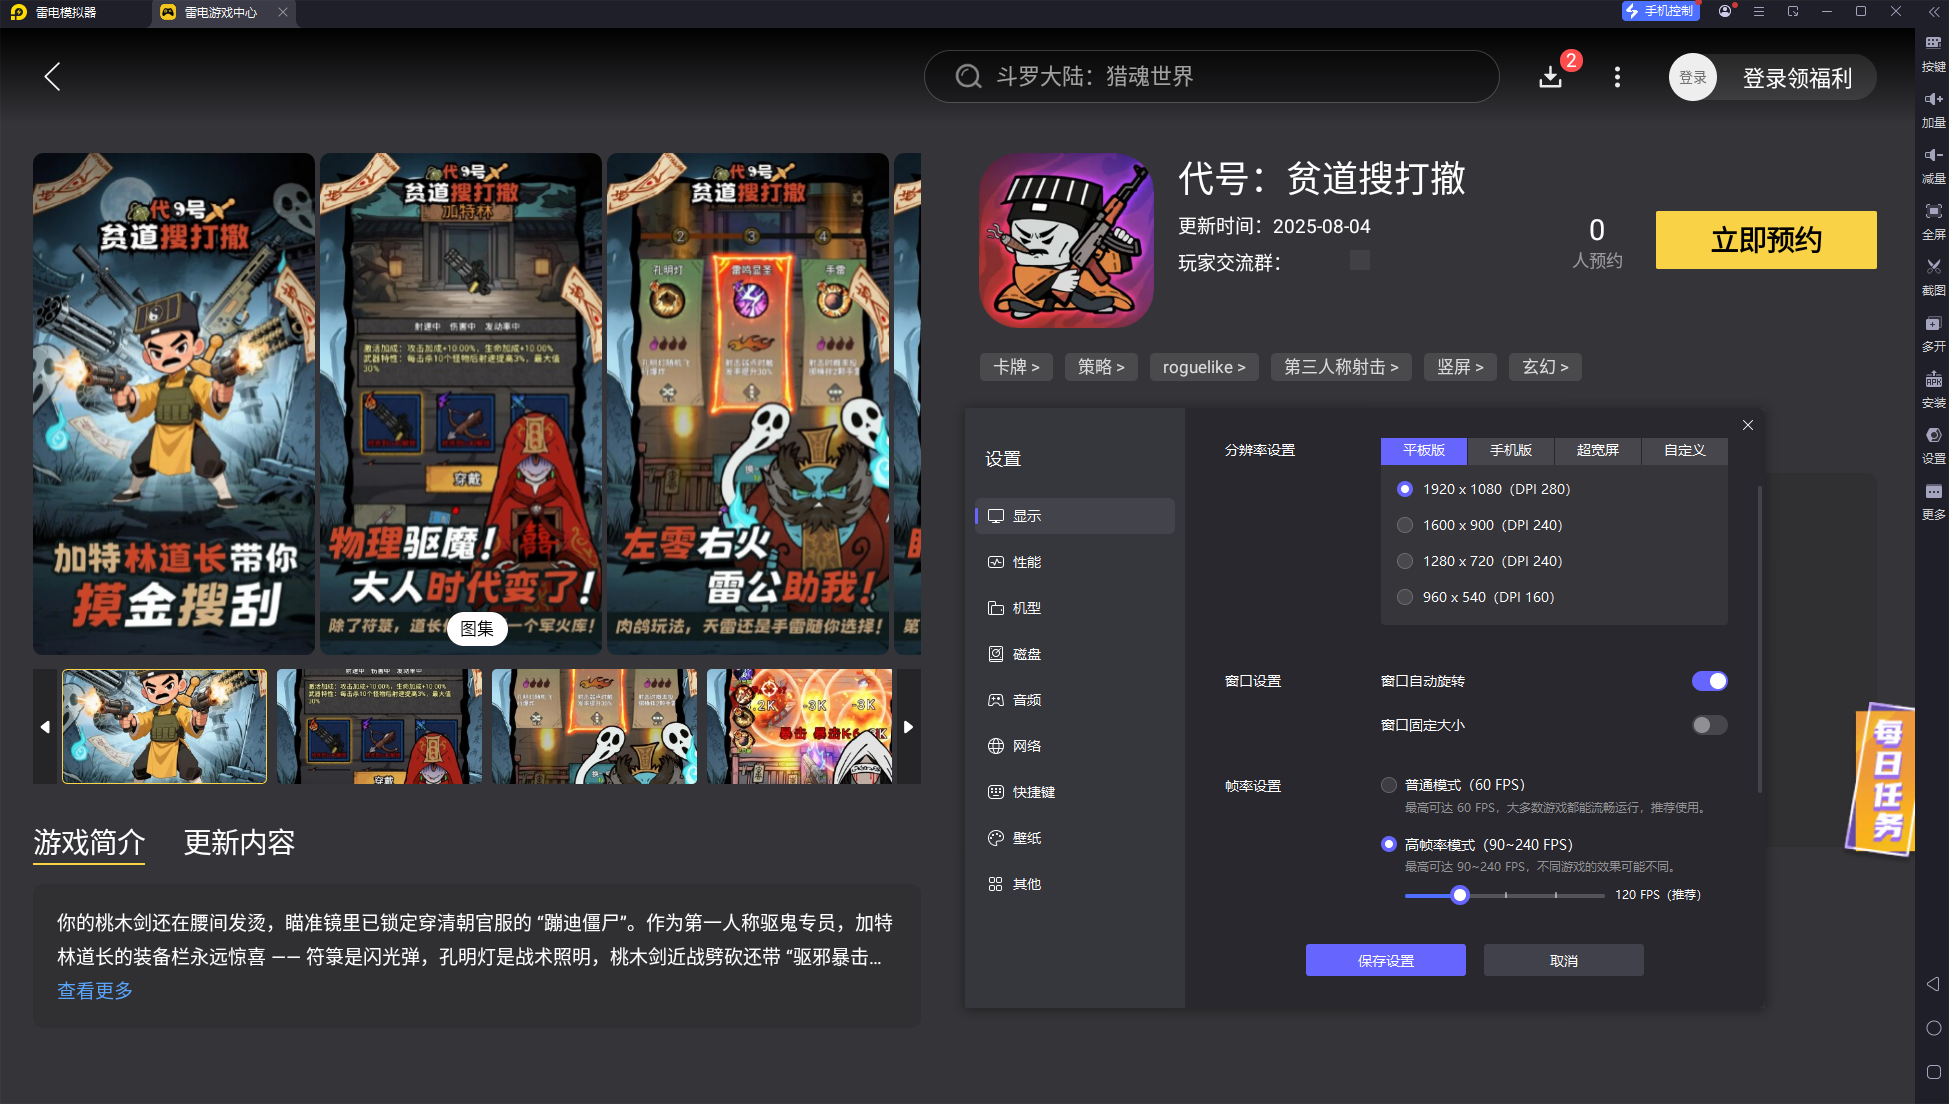
Task: Toggle 窗口自动旋转 switch
Action: [x=1709, y=681]
